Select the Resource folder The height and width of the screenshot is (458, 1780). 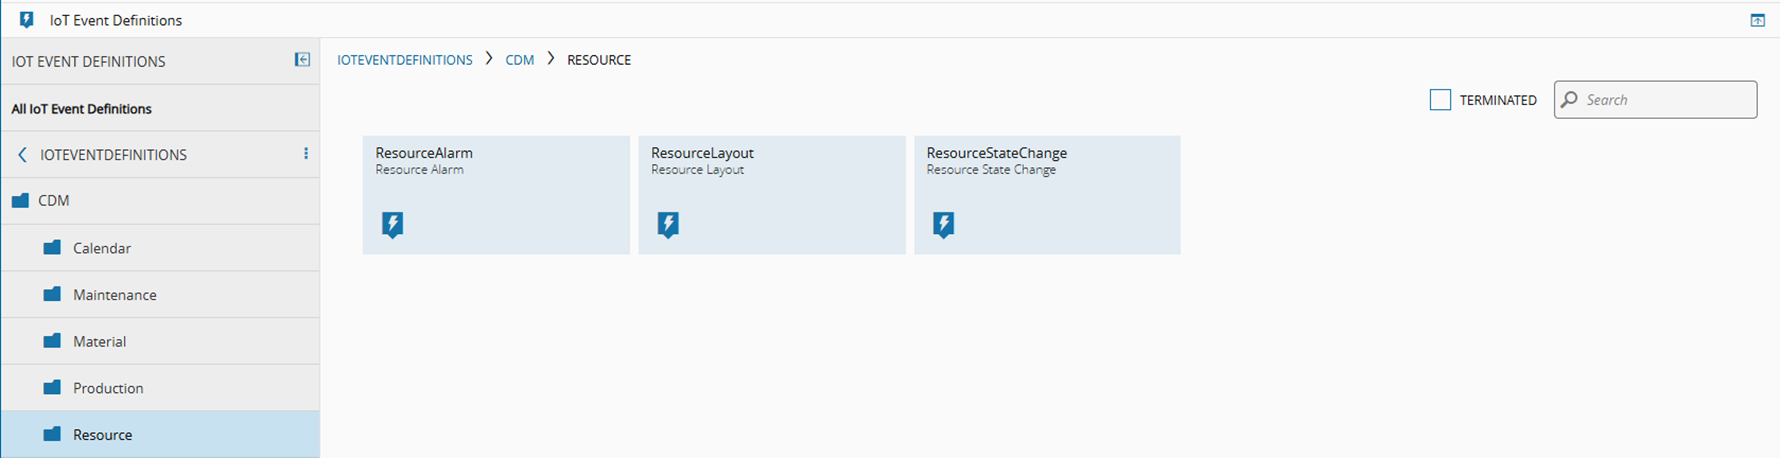pyautogui.click(x=160, y=435)
